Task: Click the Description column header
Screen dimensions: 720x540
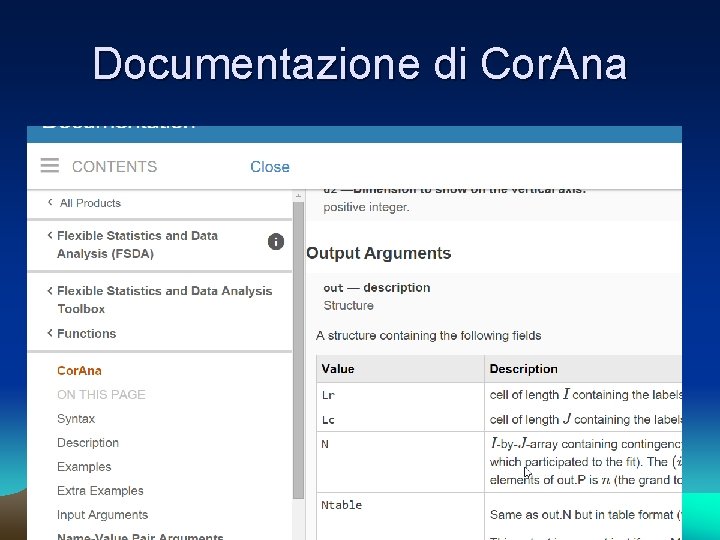Action: pyautogui.click(x=583, y=369)
